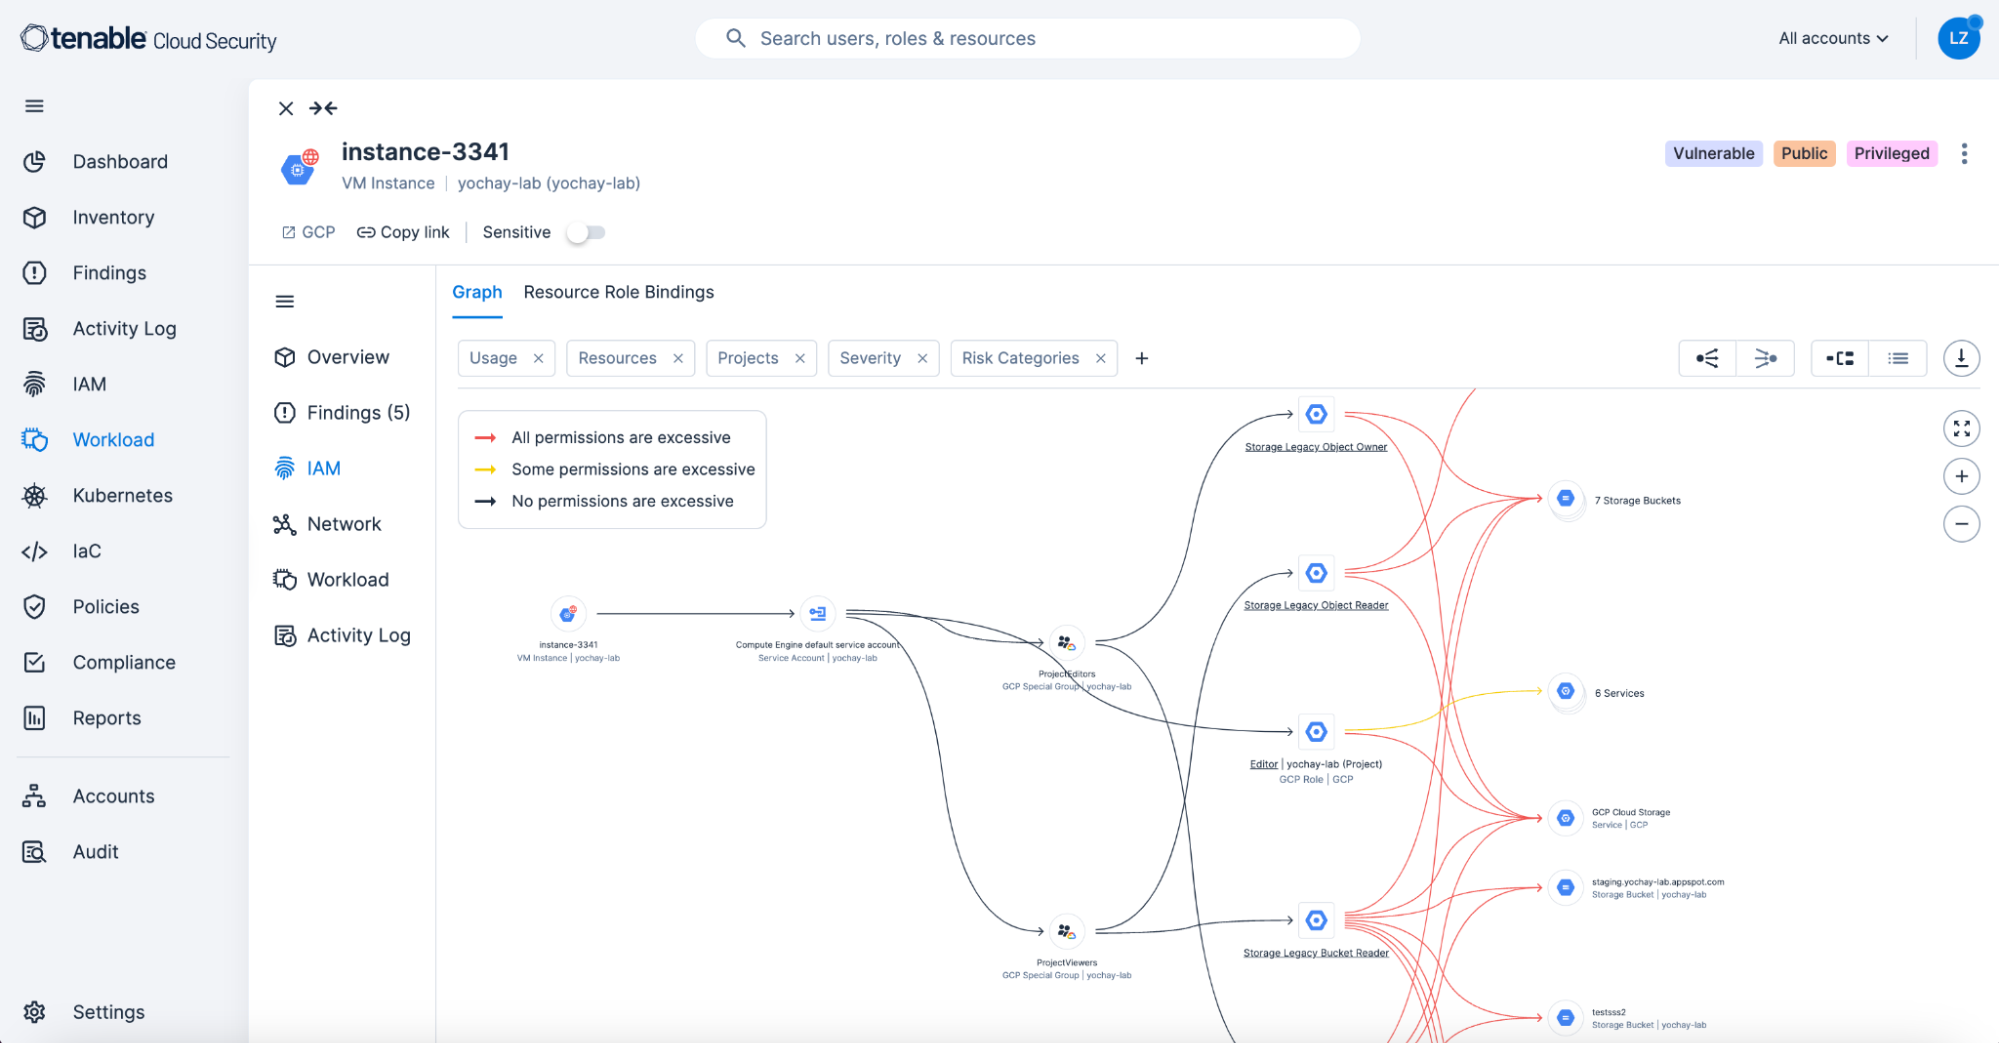Click the Editor role link
This screenshot has width=1999, height=1044.
click(1264, 764)
